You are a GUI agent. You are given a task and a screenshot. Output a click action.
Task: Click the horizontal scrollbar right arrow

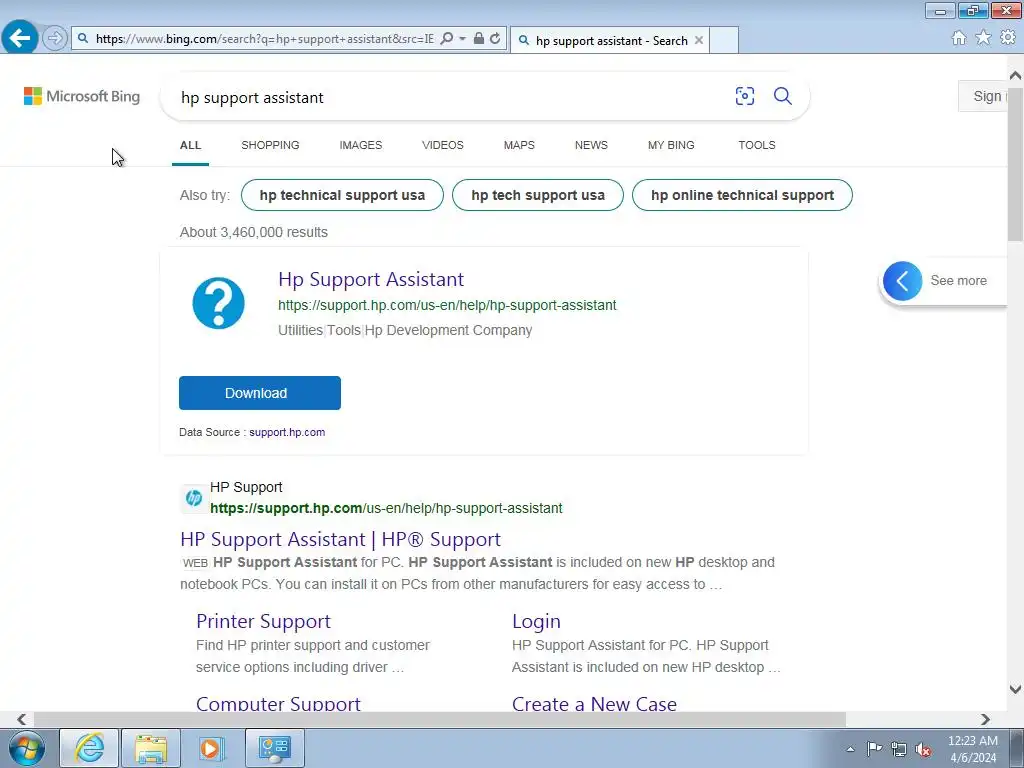(x=985, y=719)
